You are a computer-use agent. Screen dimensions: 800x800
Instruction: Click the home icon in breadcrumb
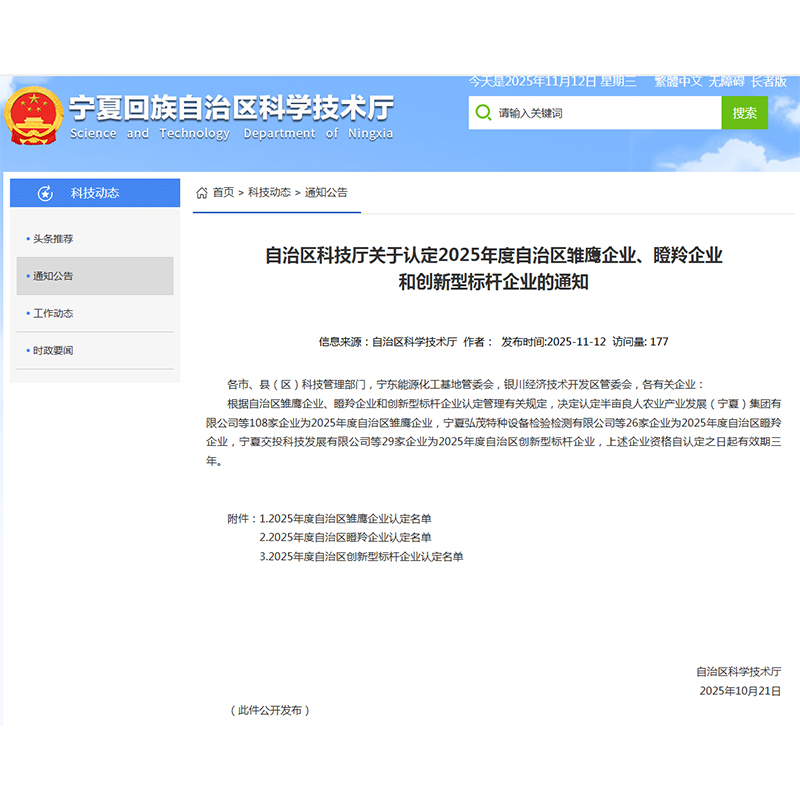coord(202,192)
